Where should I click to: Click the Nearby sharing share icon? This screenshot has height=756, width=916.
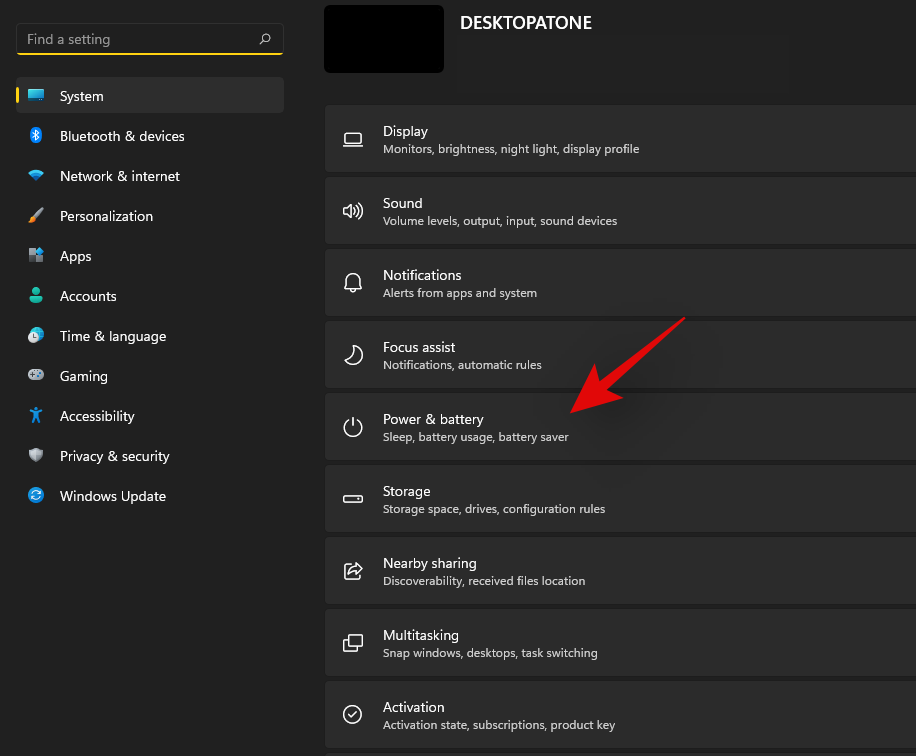pyautogui.click(x=353, y=571)
